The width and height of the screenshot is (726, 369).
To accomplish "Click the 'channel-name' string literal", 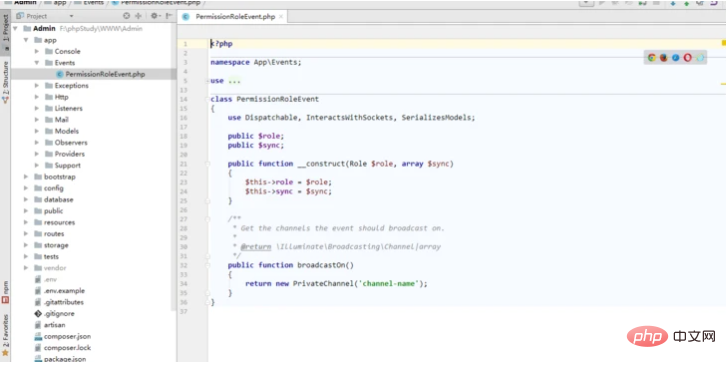I will point(389,283).
